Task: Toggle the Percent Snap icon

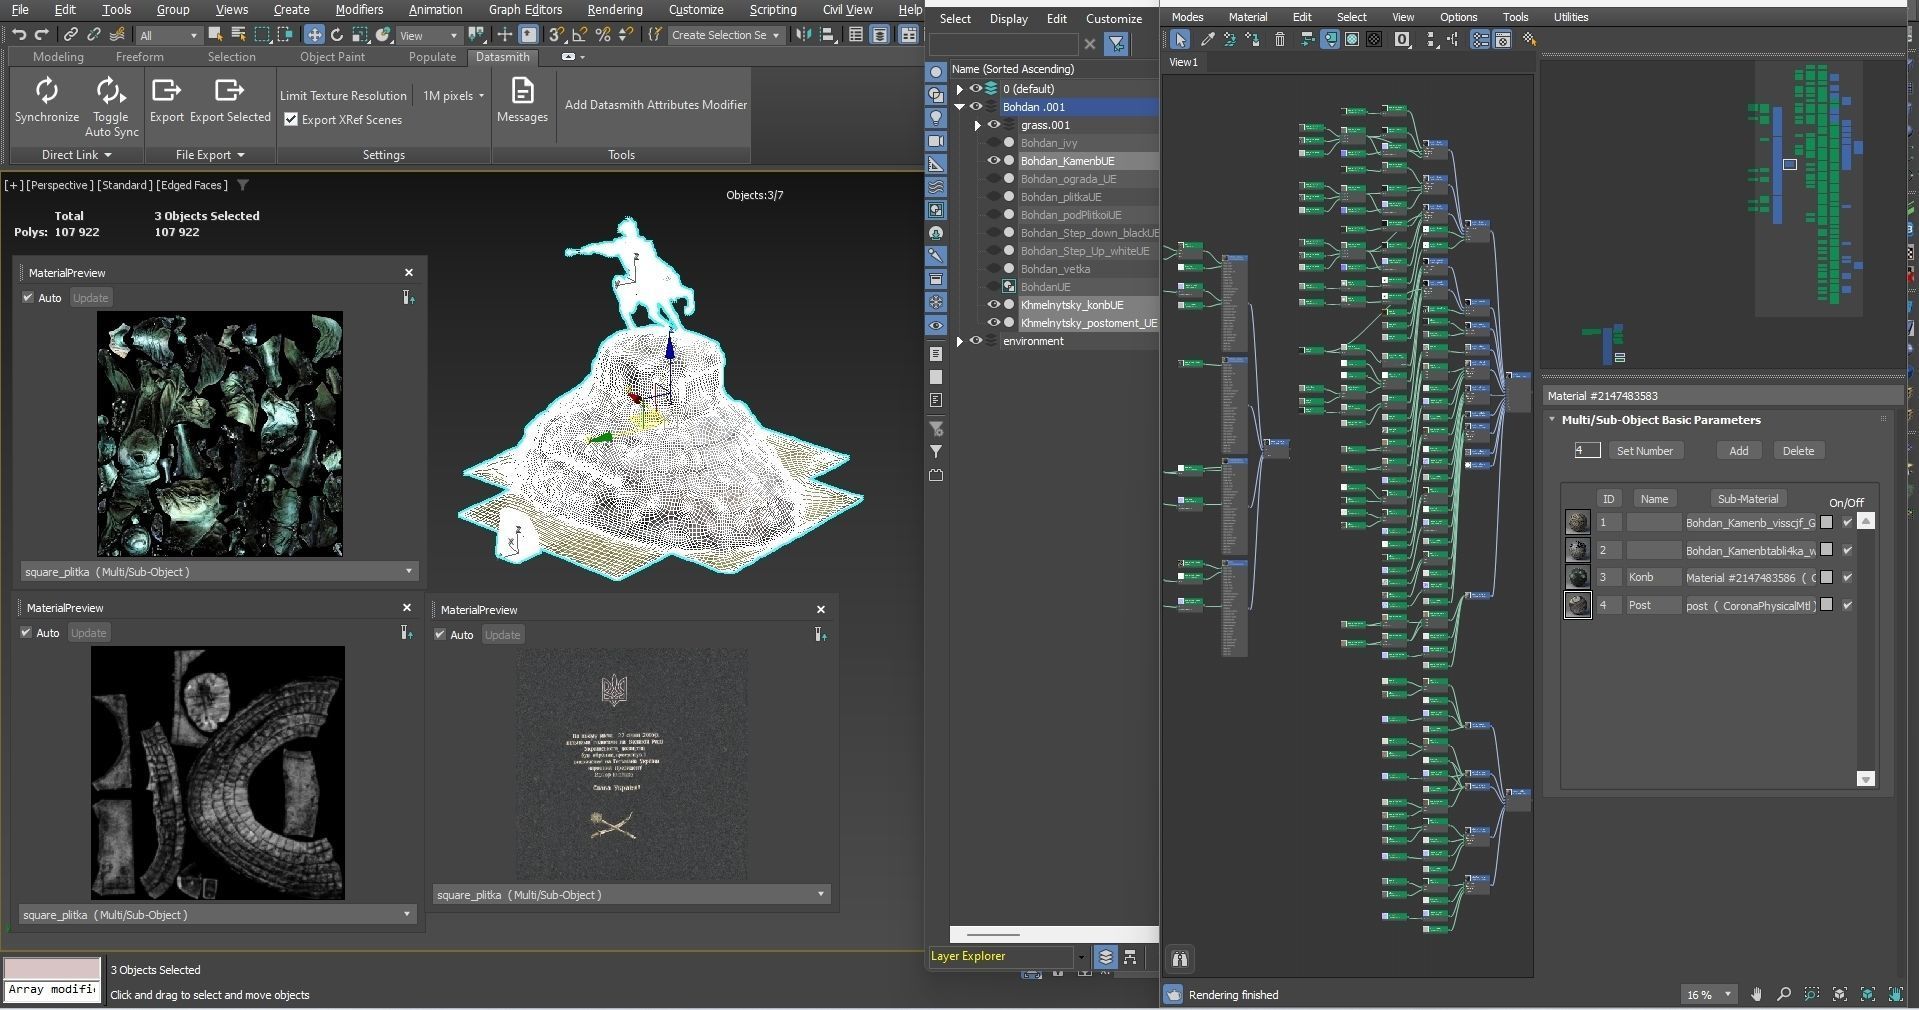Action: tap(603, 35)
